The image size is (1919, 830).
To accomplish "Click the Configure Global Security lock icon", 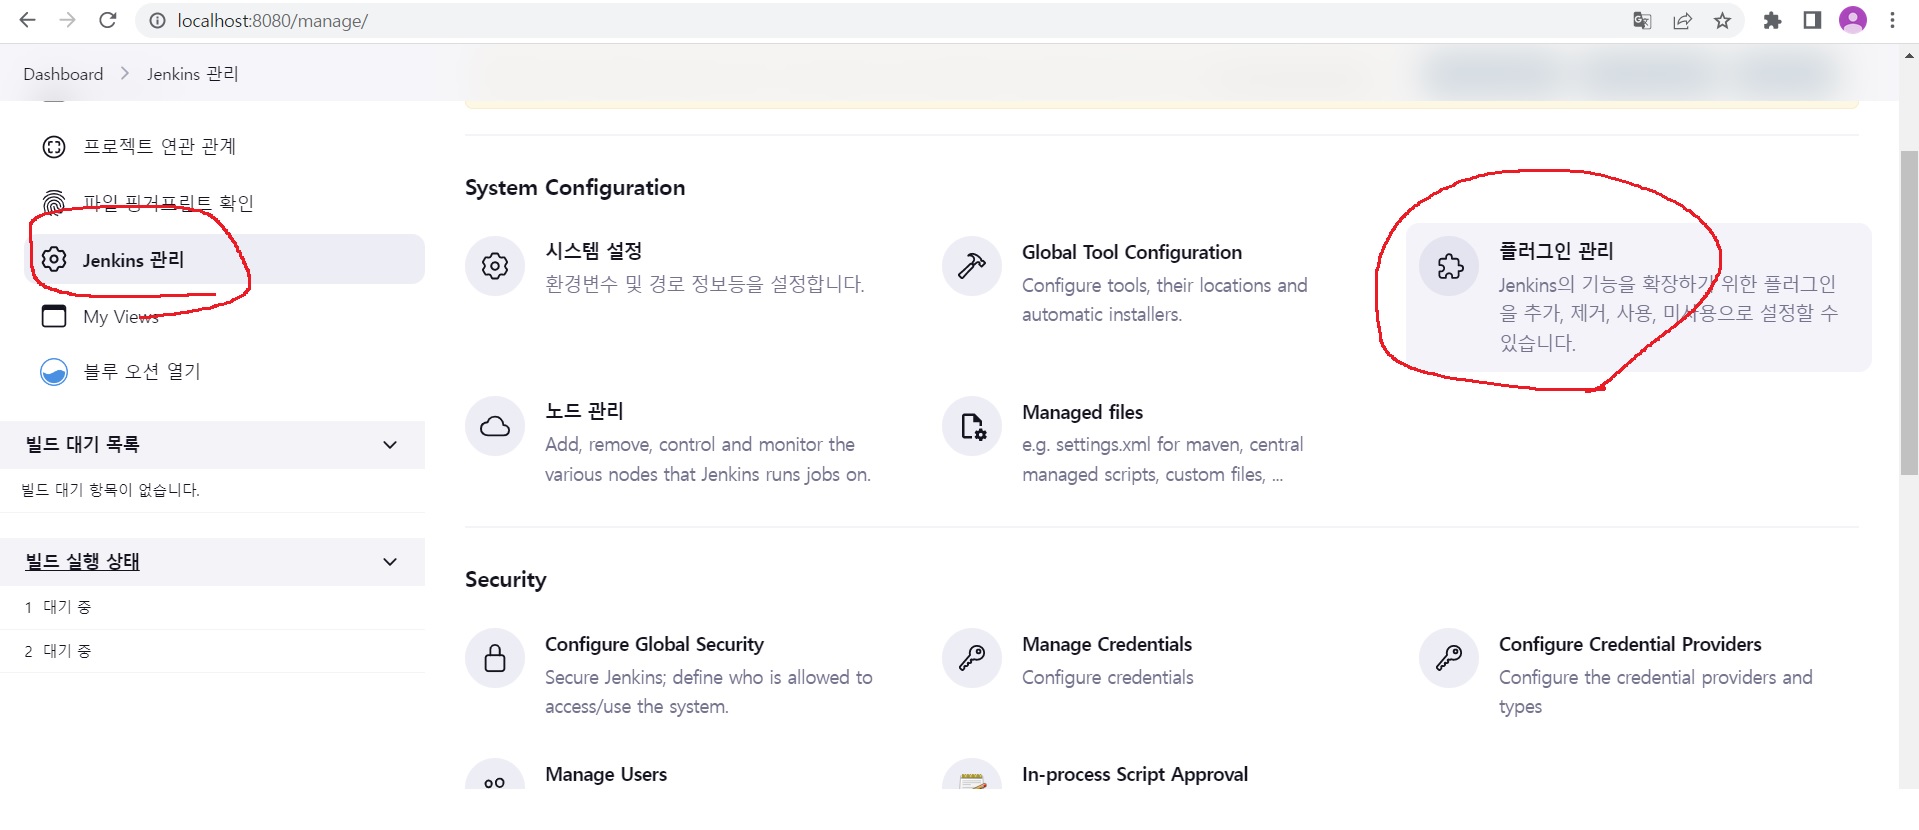I will coord(495,658).
